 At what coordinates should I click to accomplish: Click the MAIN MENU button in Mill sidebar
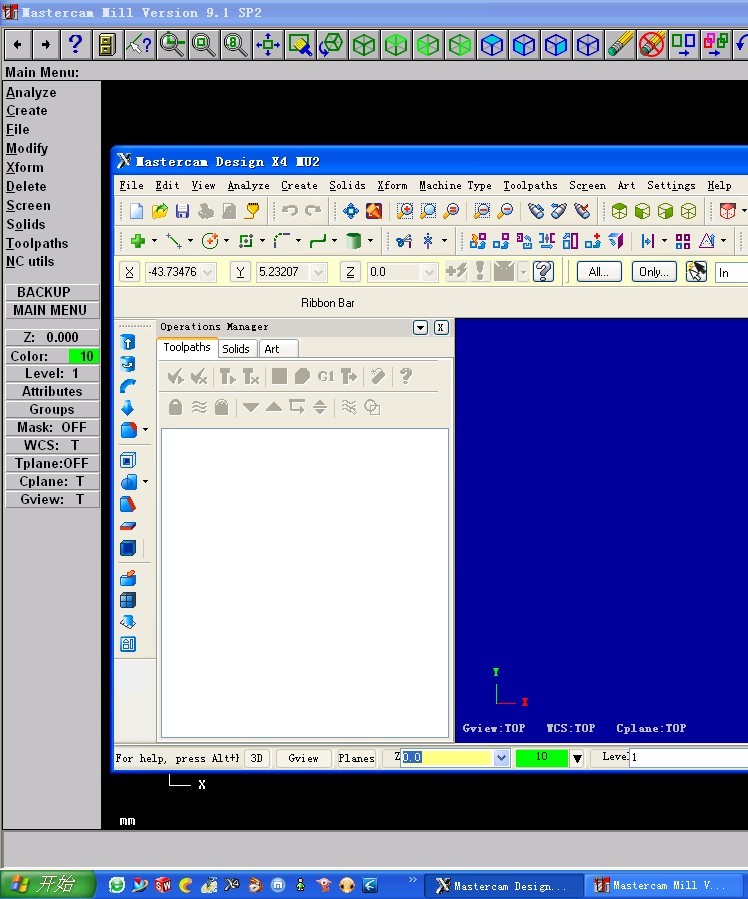(x=52, y=310)
